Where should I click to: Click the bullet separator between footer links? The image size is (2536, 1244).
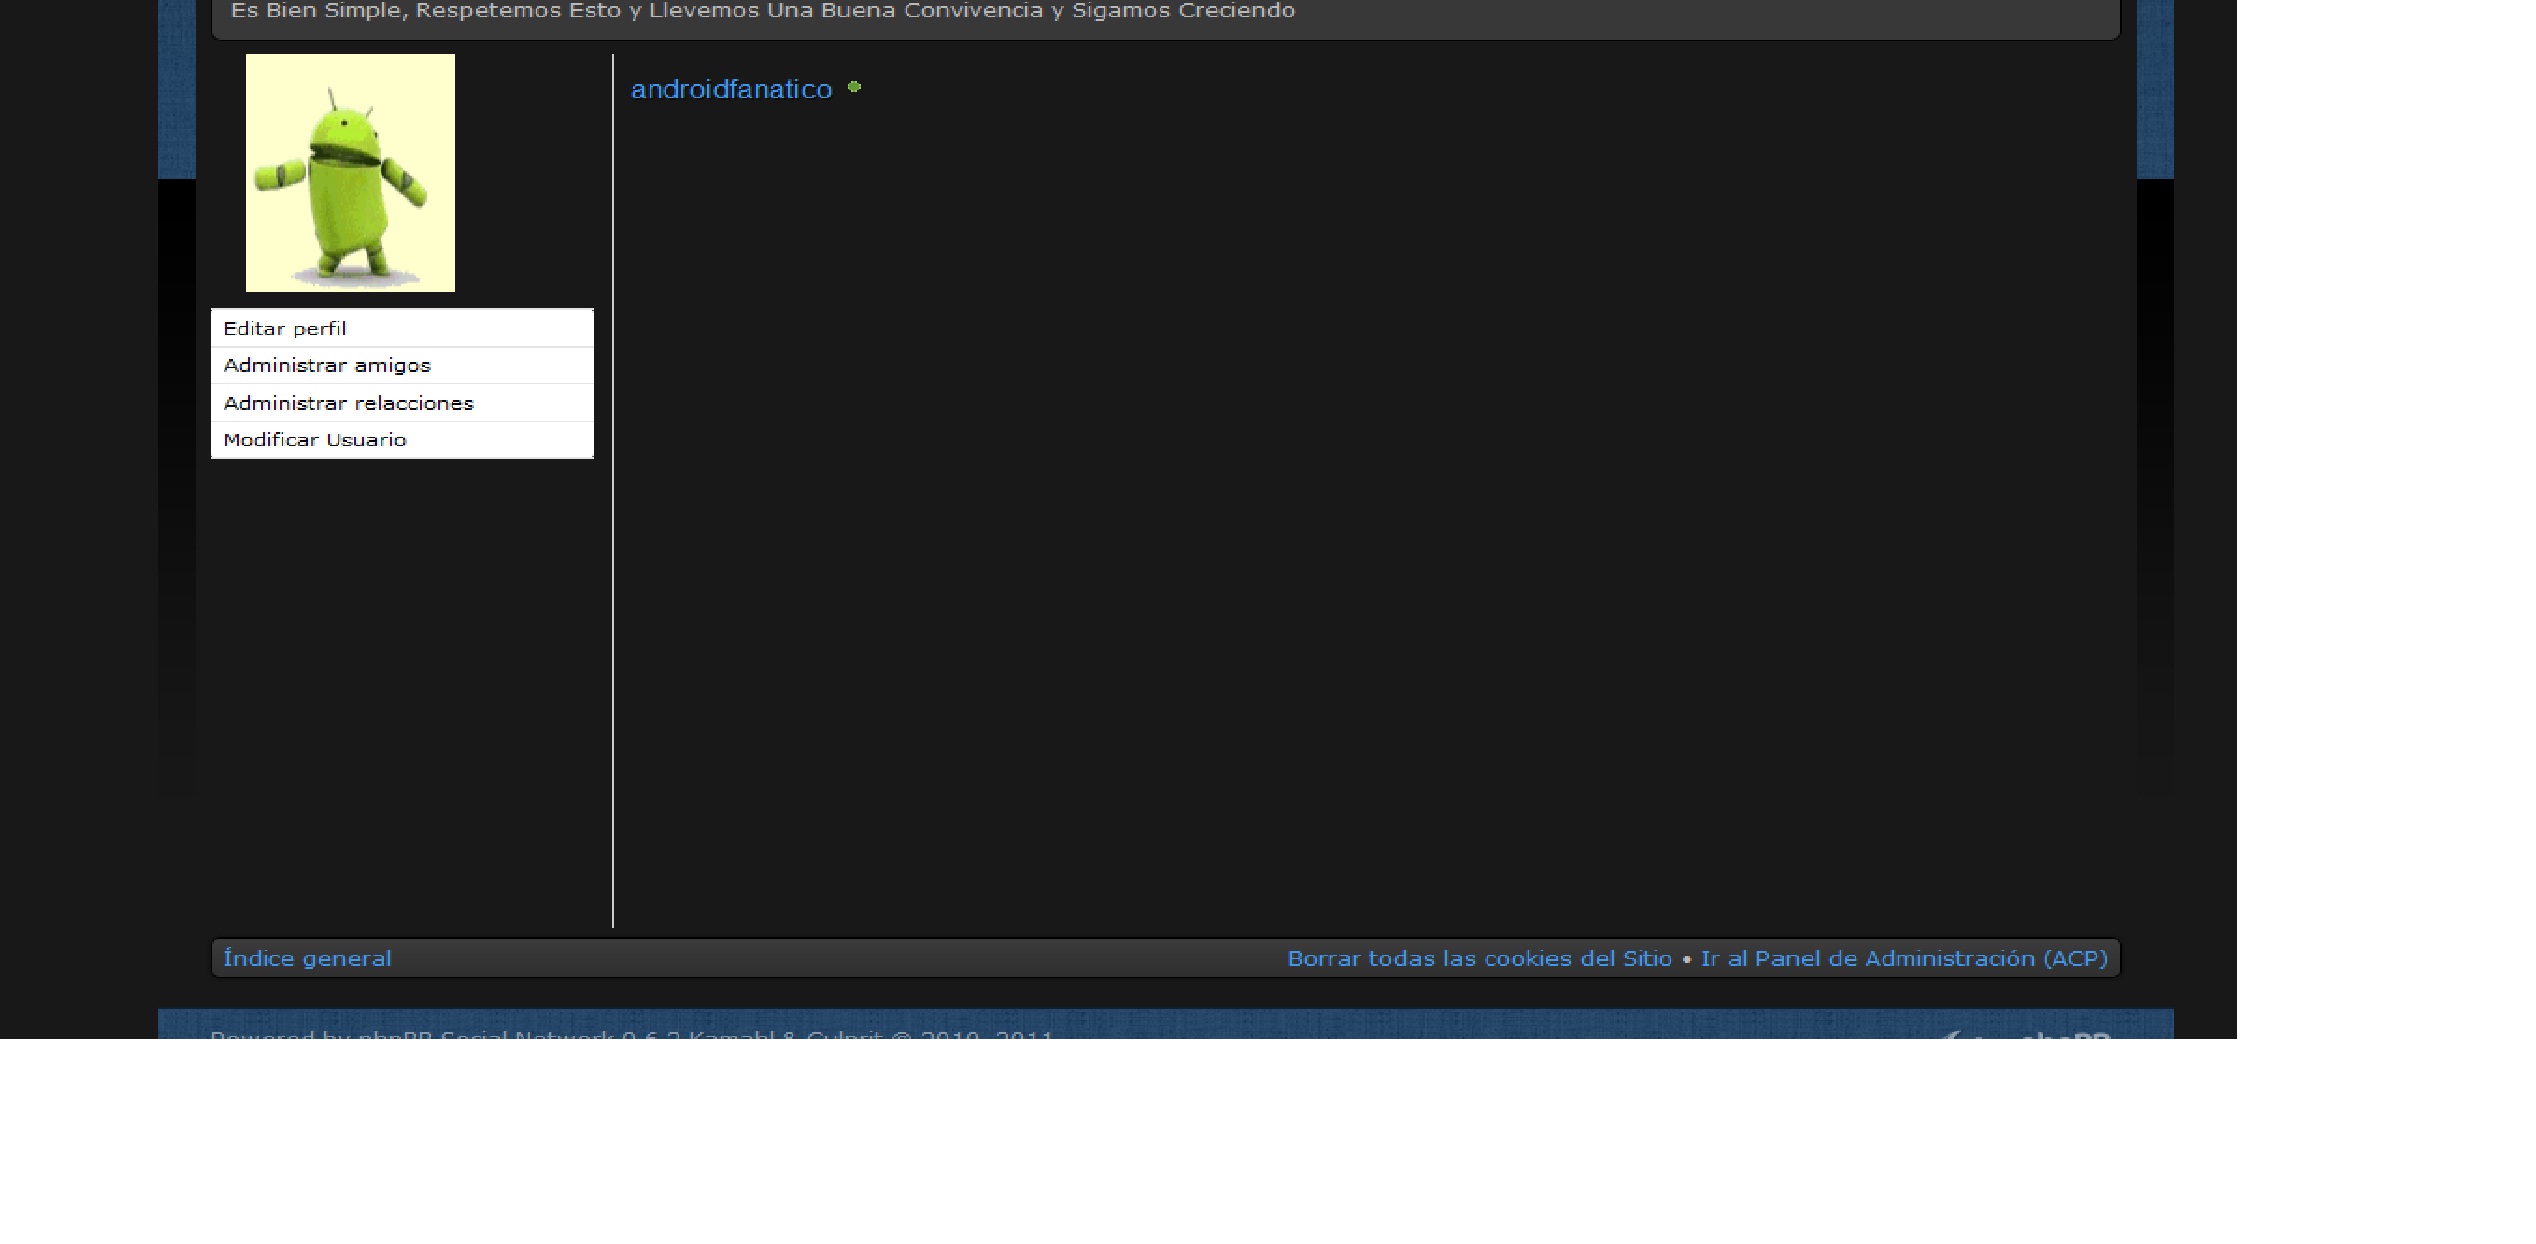(1687, 959)
